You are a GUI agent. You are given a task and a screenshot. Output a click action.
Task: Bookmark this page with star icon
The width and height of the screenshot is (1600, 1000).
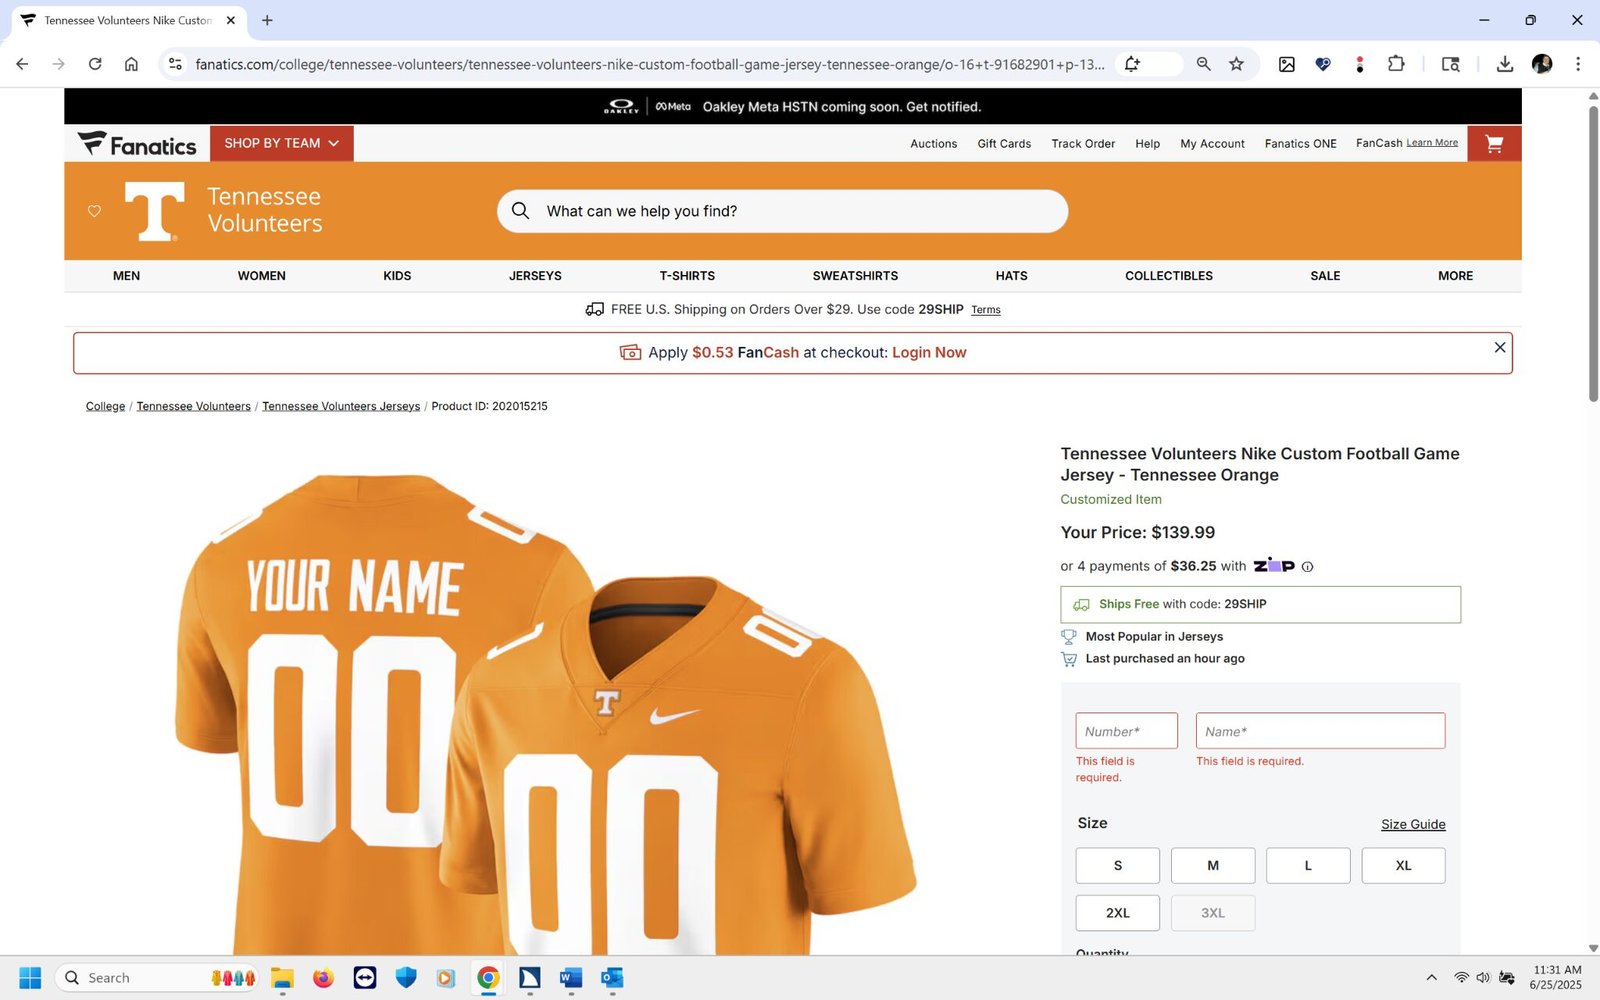(1236, 64)
